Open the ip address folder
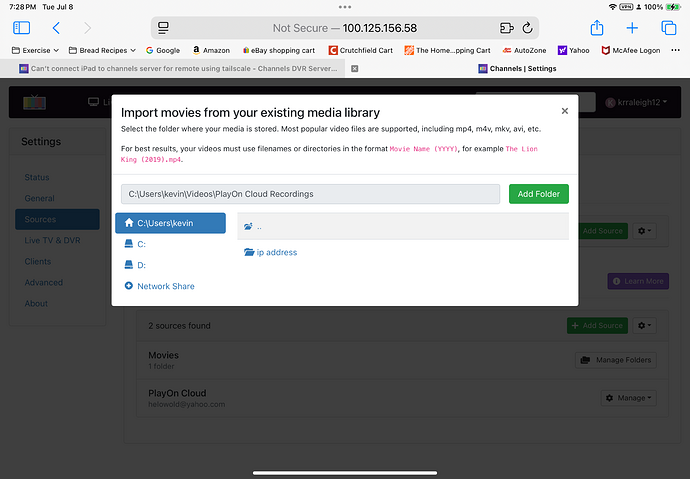 point(276,252)
